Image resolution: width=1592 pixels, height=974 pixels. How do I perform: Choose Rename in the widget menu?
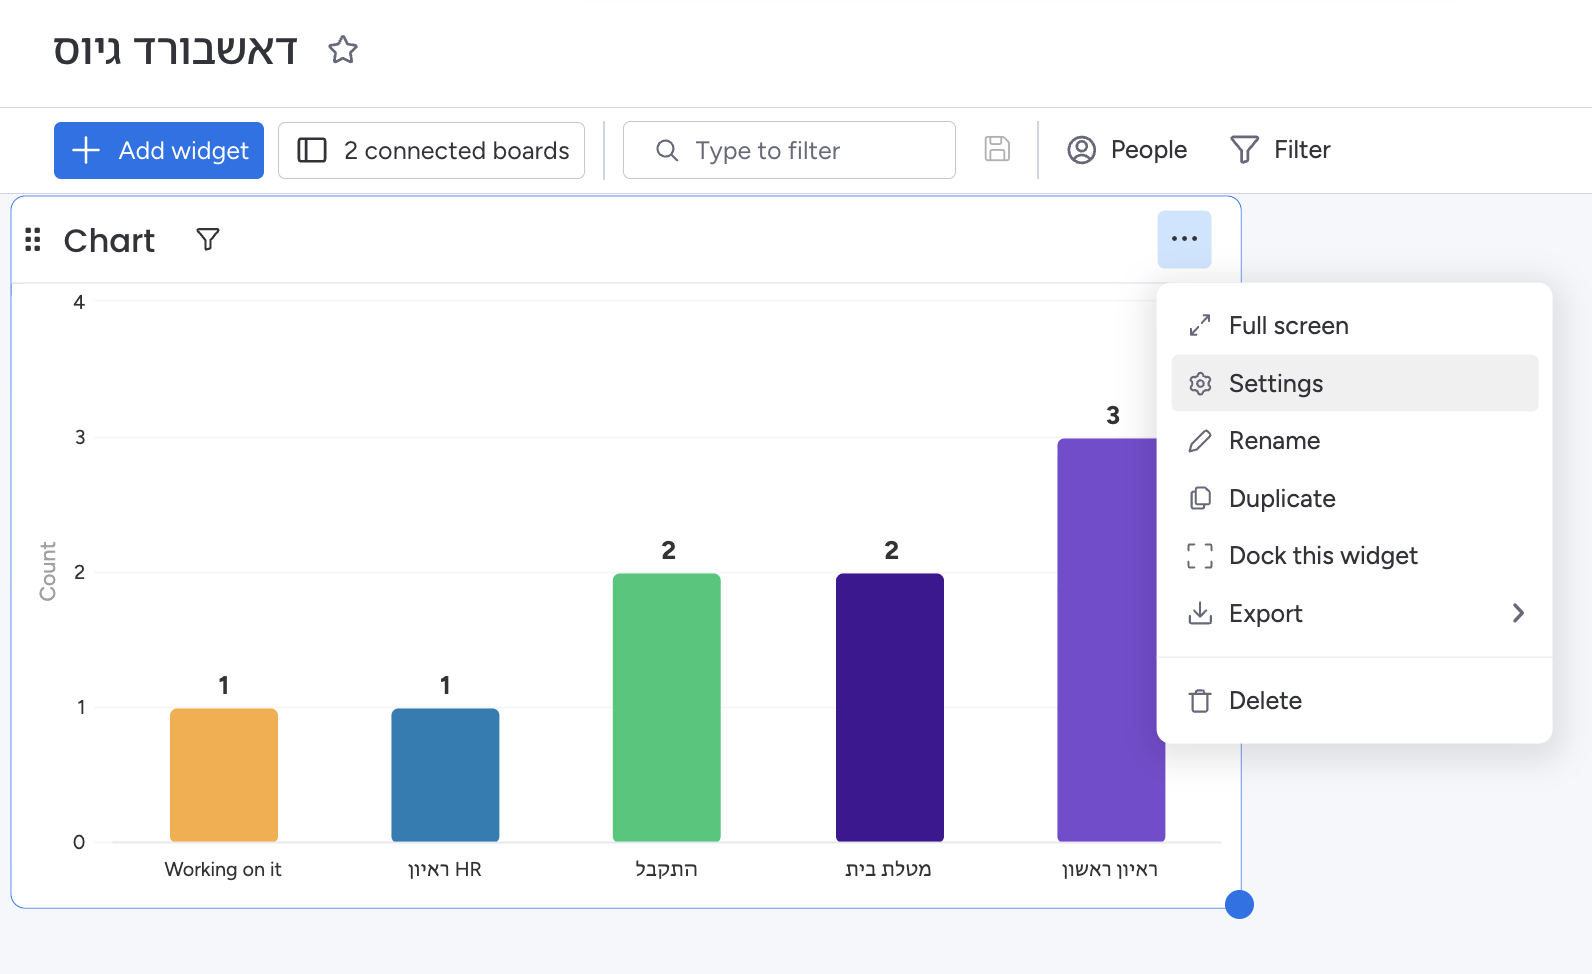click(x=1274, y=441)
